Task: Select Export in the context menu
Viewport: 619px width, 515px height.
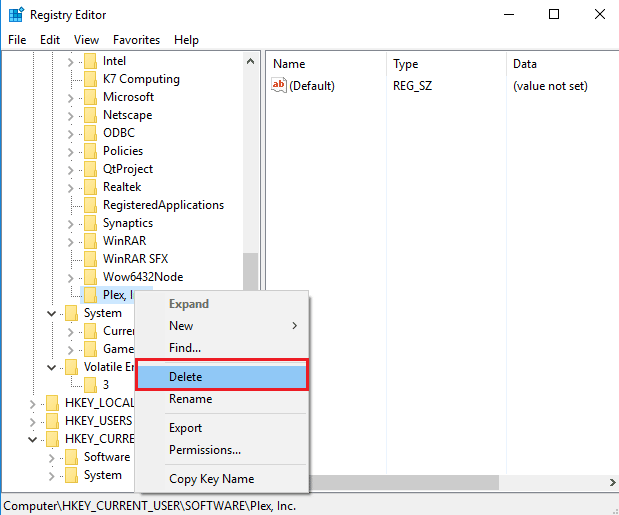Action: pyautogui.click(x=222, y=428)
